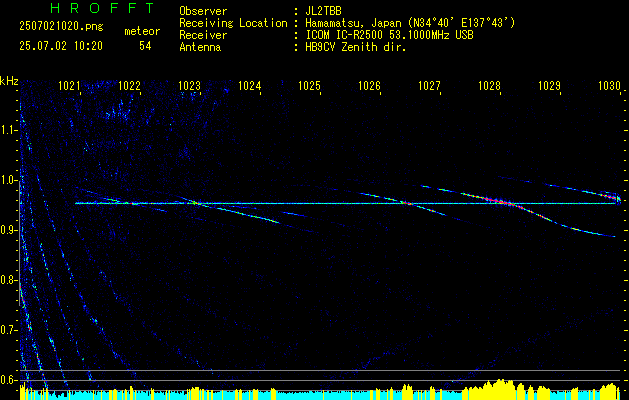Click the timestamp 25.07.02 10:20

(61, 46)
